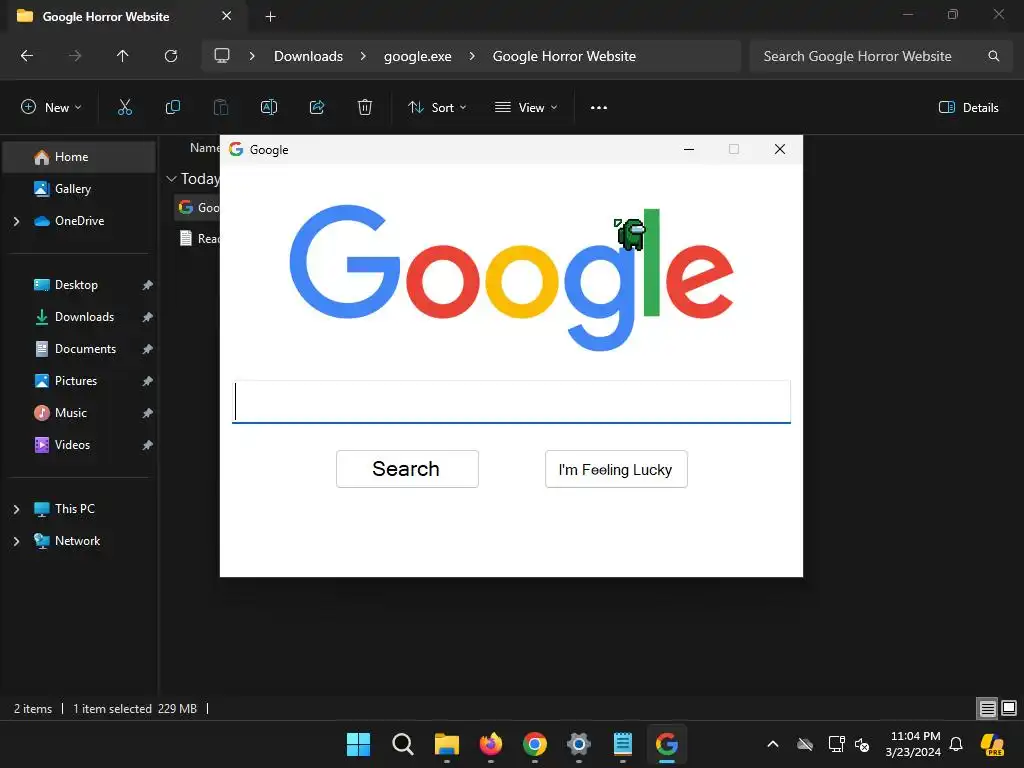Launch Firefox from the taskbar
The image size is (1024, 768).
(x=491, y=744)
